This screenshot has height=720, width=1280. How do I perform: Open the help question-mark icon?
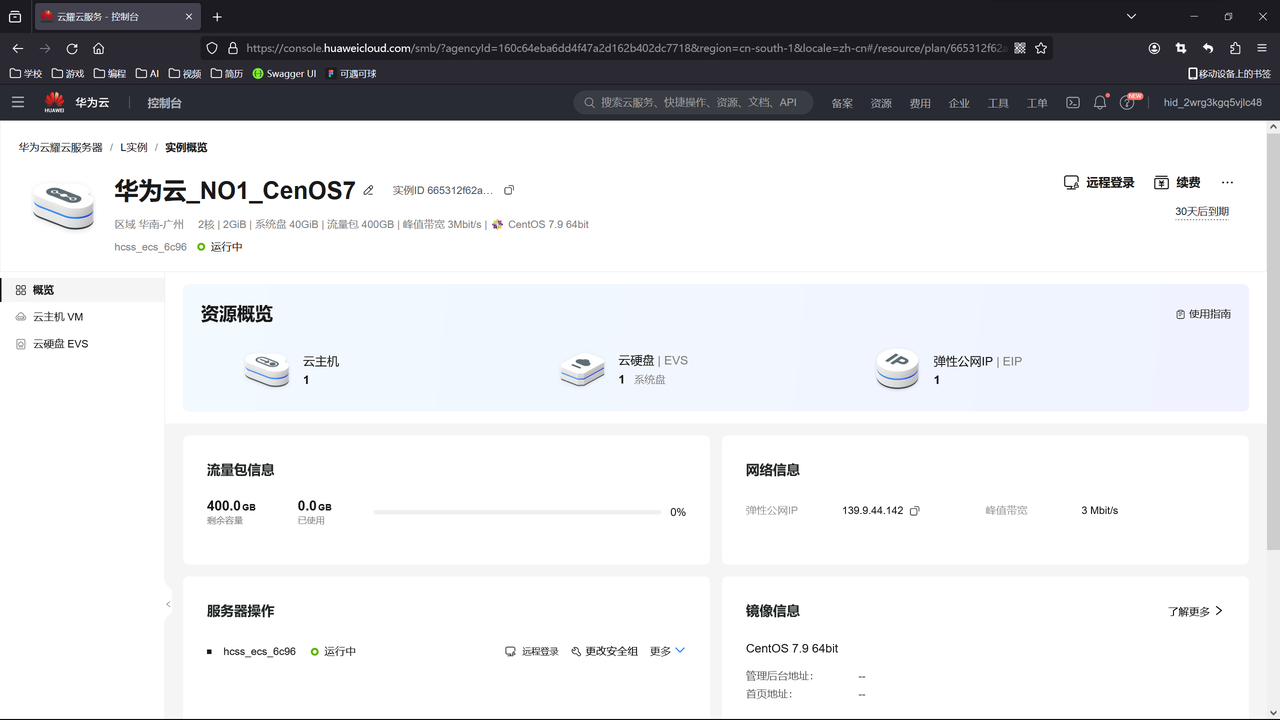(x=1127, y=102)
